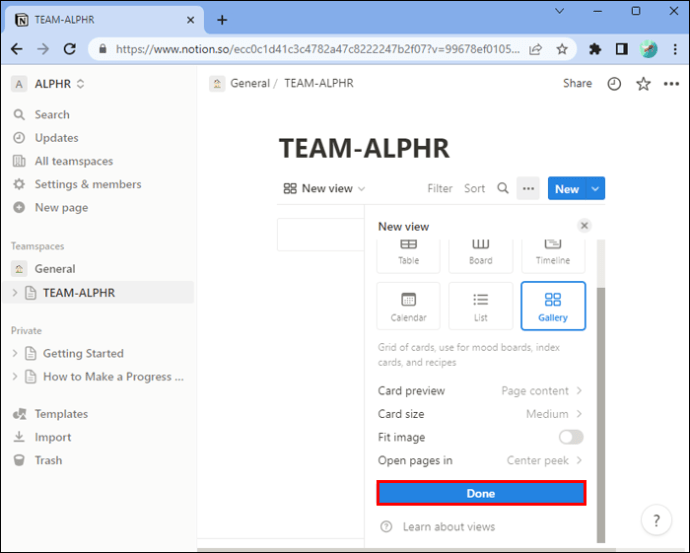Click the database search magnifier icon
This screenshot has height=553, width=690.
pyautogui.click(x=503, y=188)
